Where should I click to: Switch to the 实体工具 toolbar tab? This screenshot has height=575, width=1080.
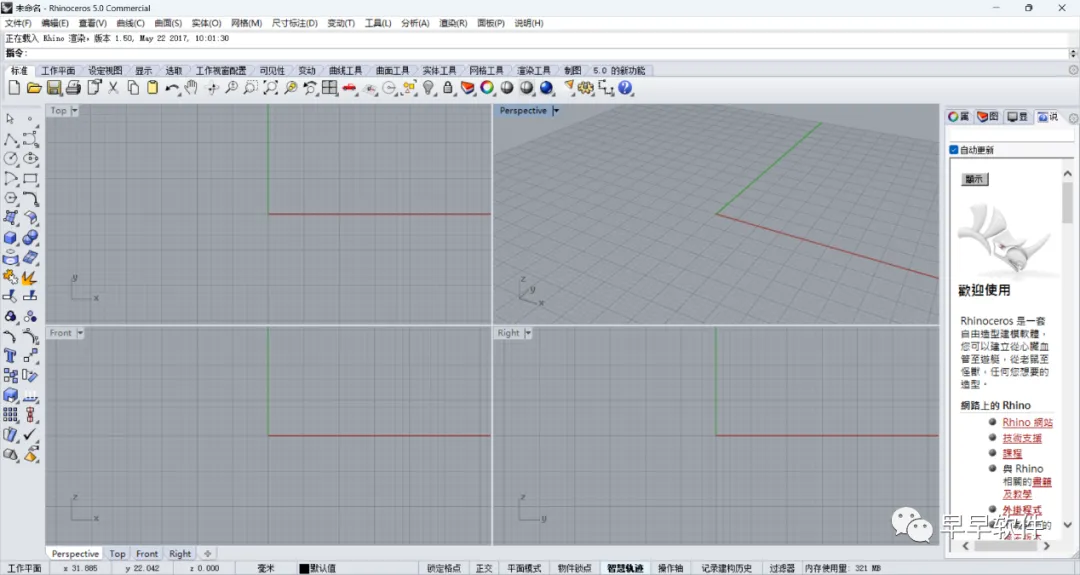[439, 70]
